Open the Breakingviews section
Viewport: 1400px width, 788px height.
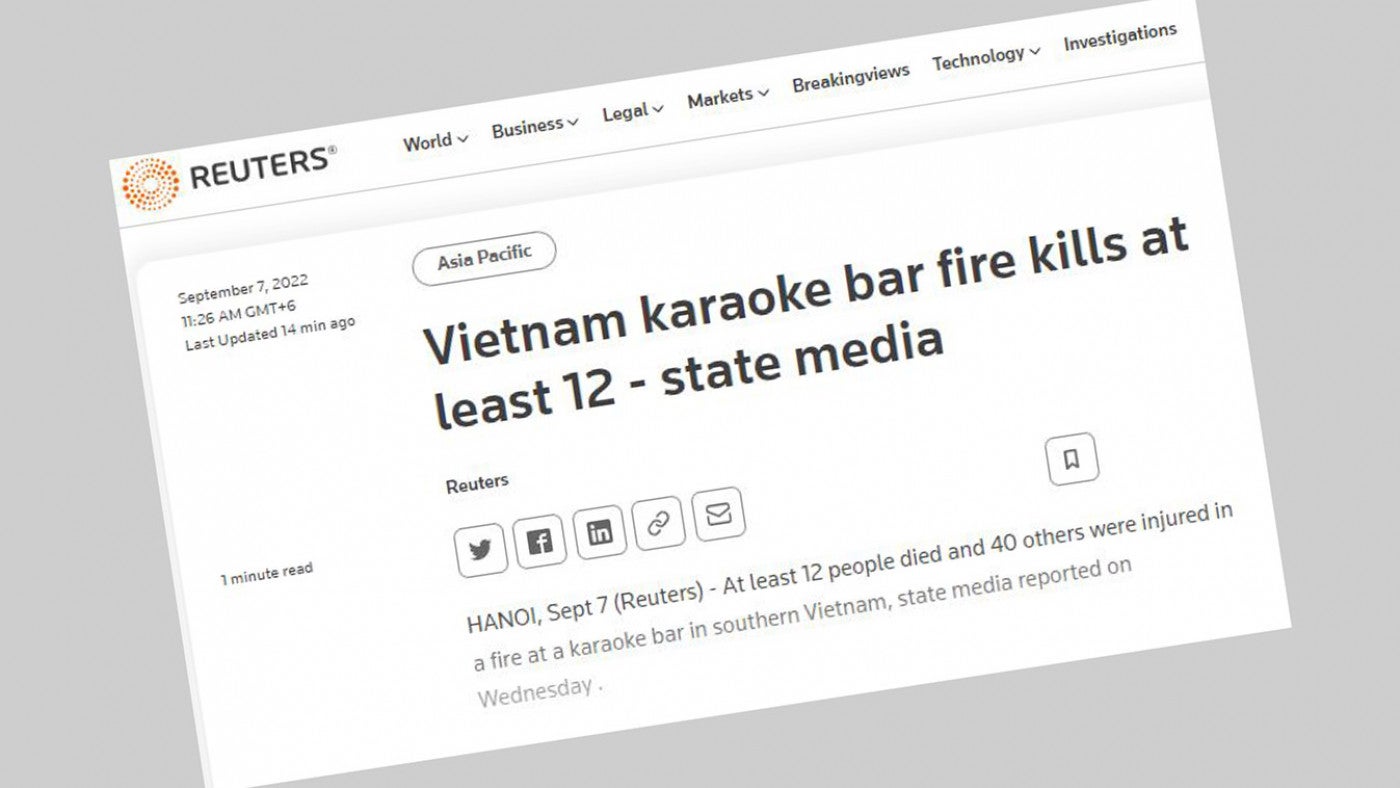tap(851, 78)
